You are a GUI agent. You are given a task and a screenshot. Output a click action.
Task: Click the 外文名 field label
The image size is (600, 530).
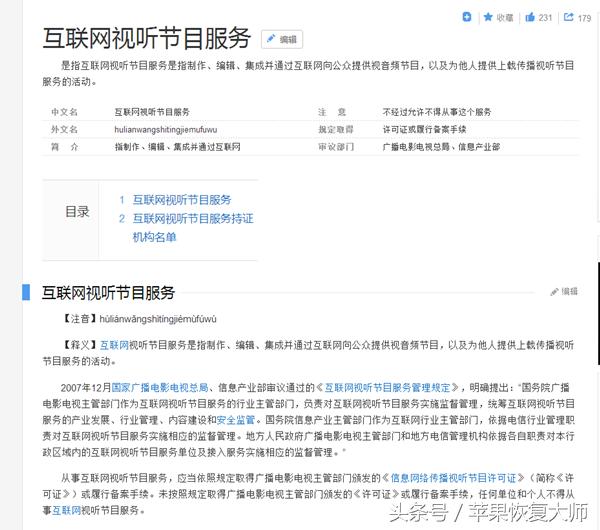point(64,129)
